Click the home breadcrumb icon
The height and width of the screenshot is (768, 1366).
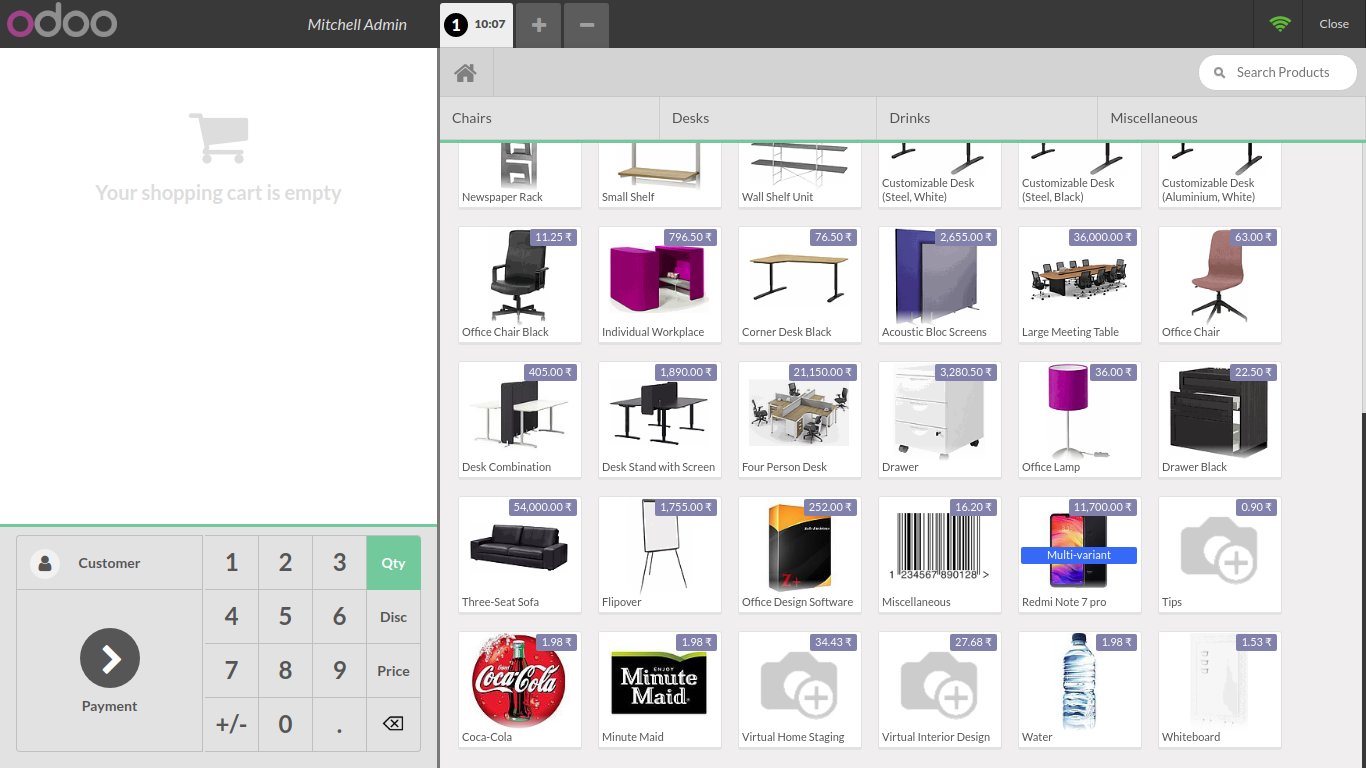coord(465,73)
